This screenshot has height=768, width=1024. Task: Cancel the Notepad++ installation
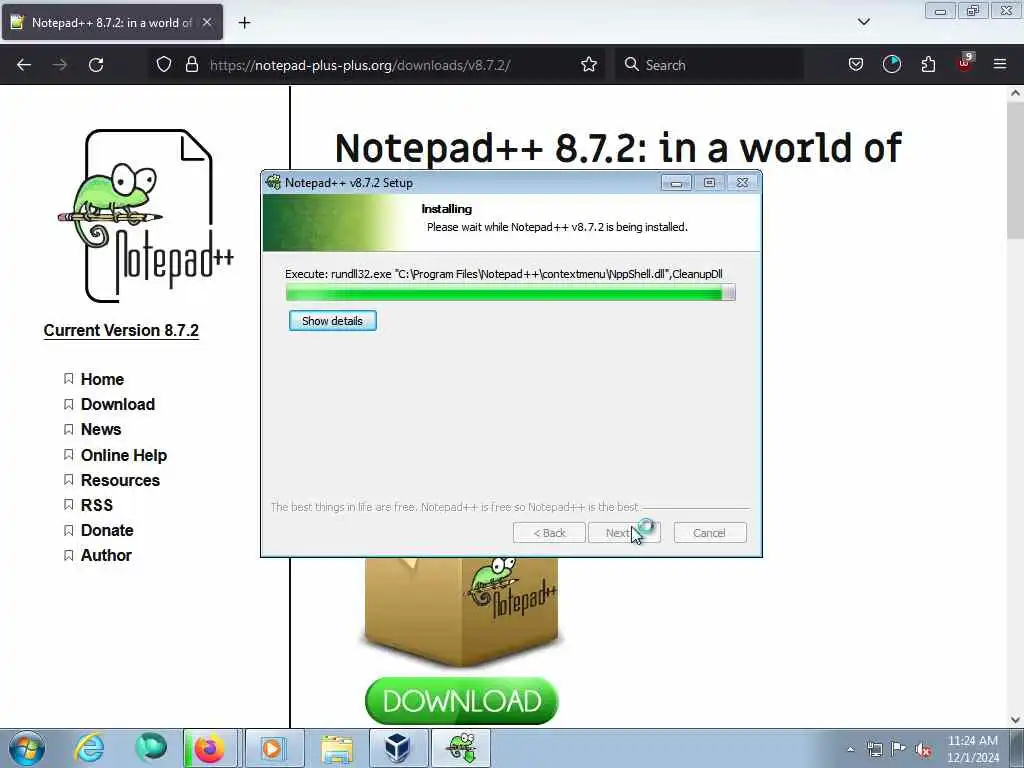click(710, 533)
